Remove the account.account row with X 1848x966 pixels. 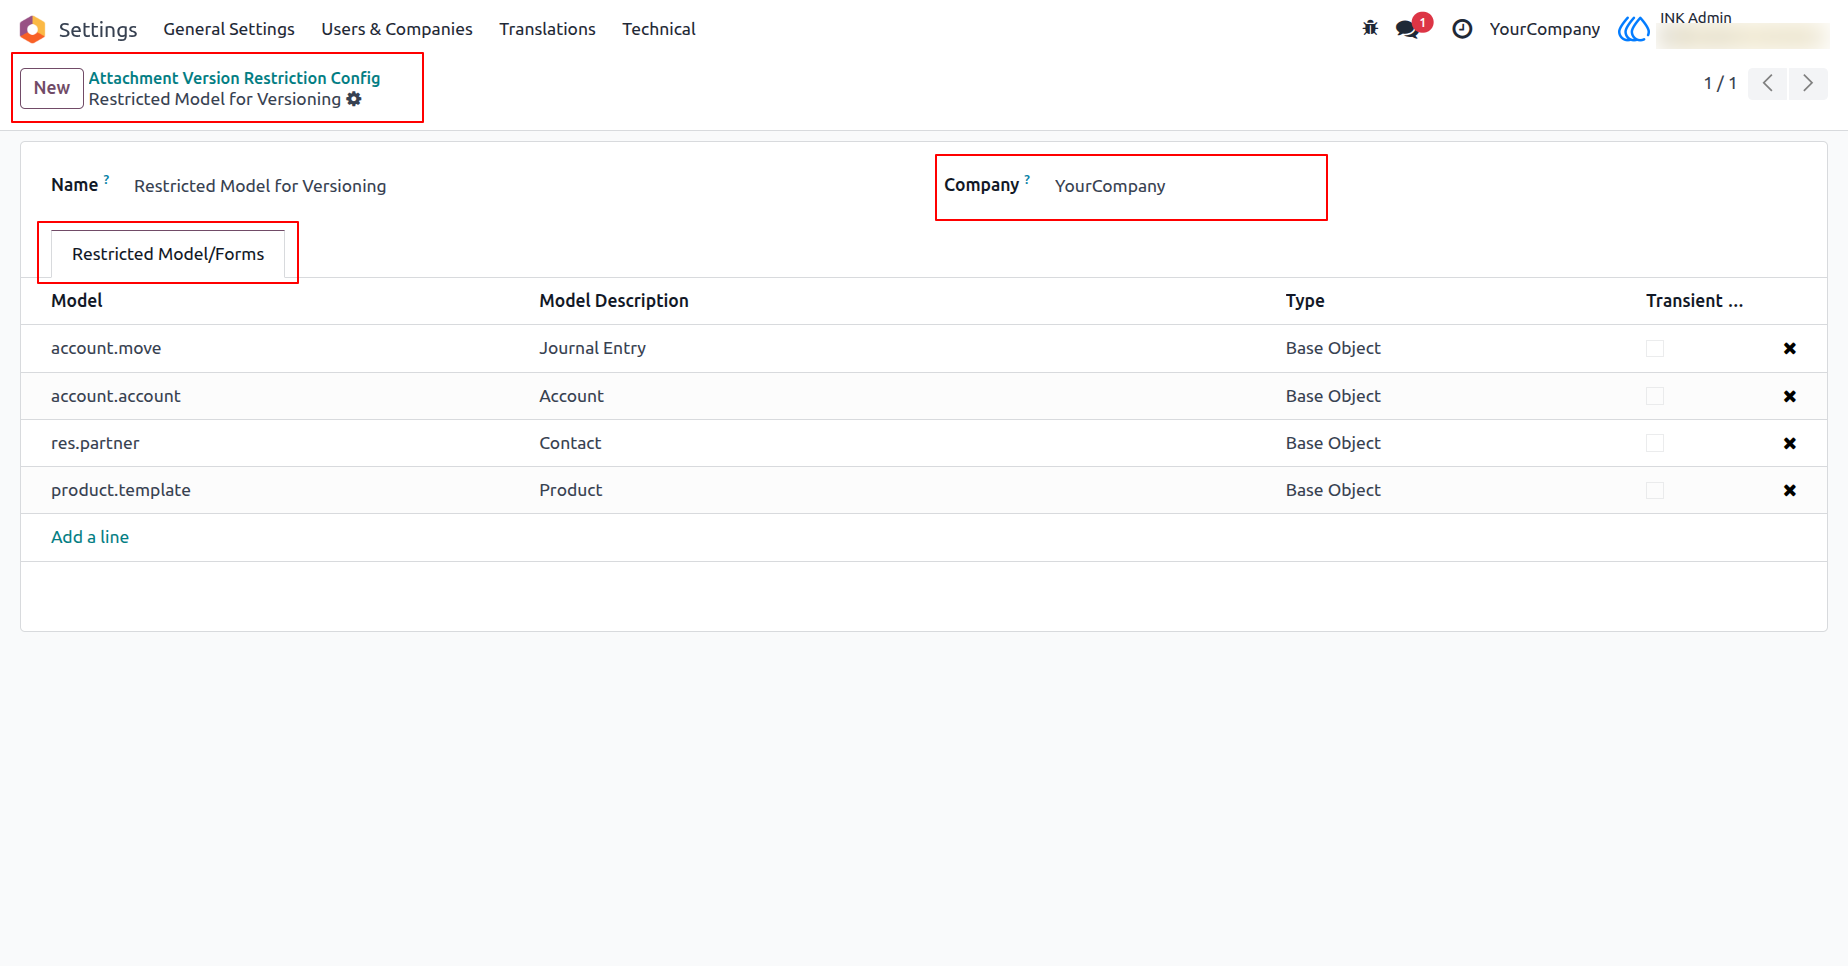tap(1790, 396)
